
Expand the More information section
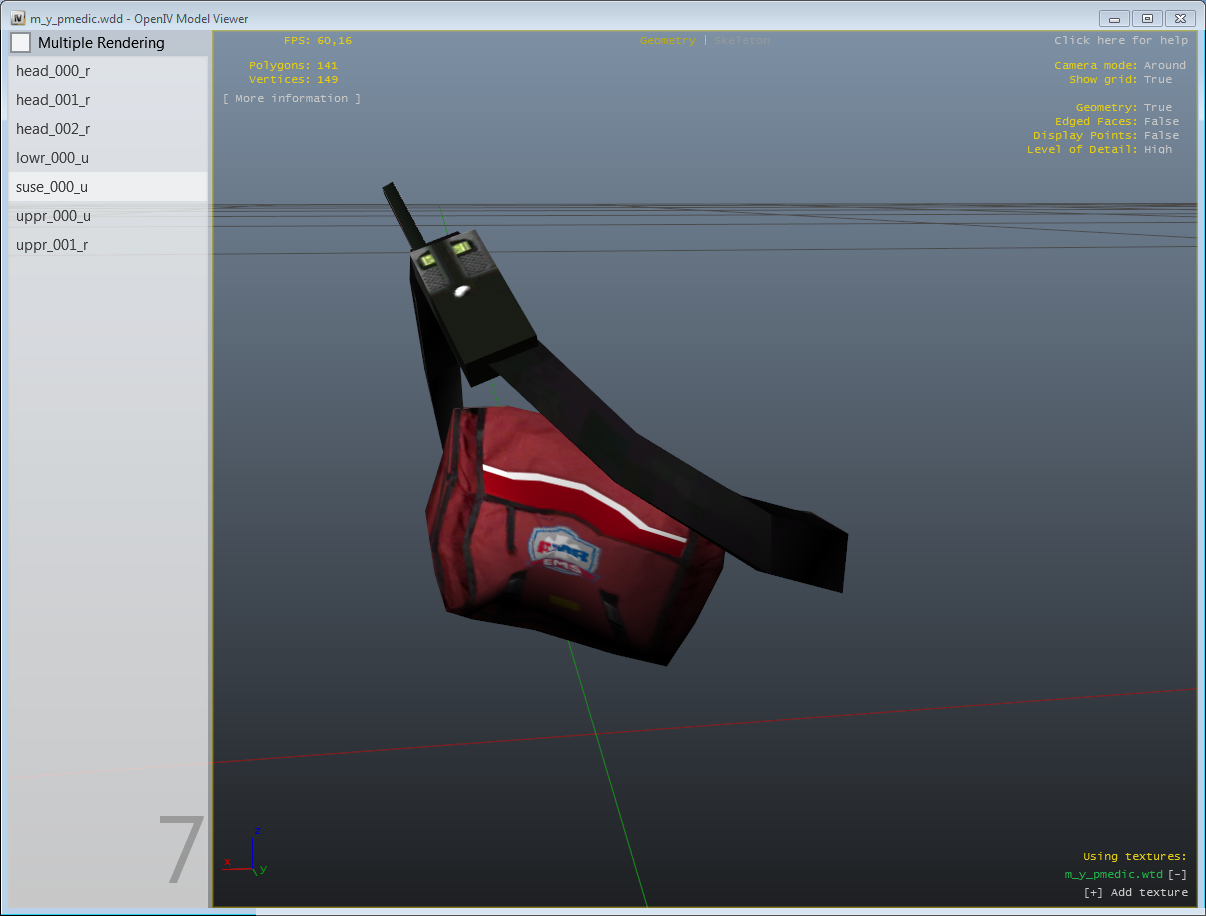click(291, 99)
